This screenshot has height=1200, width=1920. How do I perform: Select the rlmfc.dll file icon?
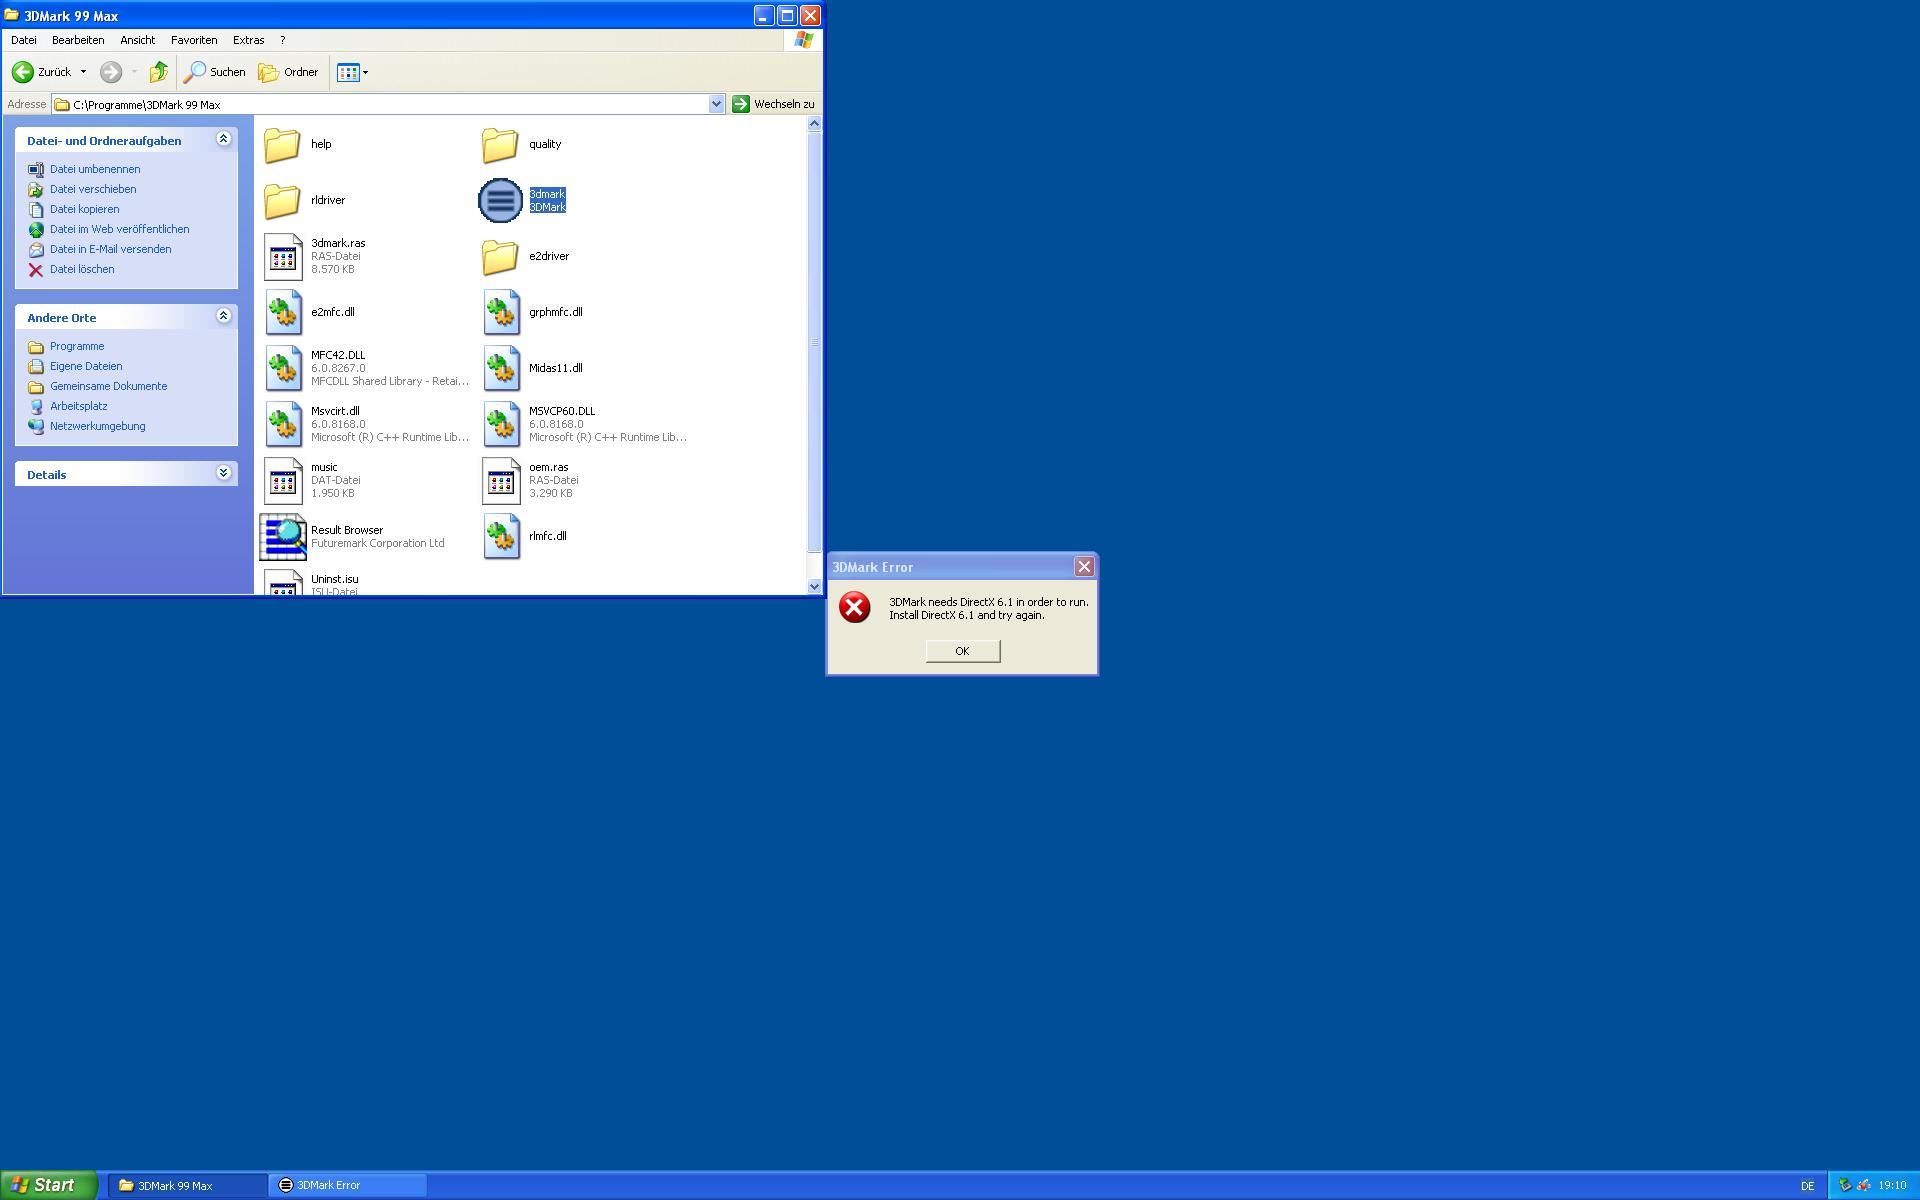tap(501, 537)
